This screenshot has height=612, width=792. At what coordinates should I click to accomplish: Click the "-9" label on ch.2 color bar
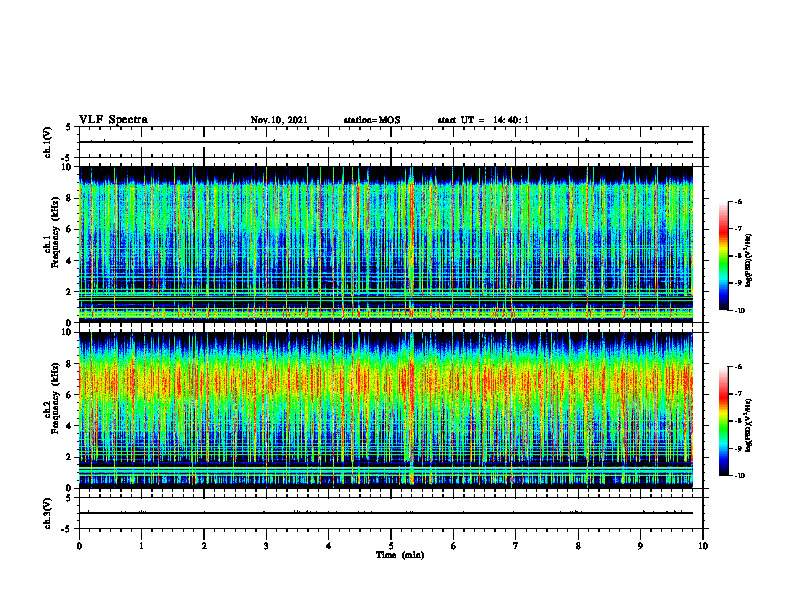(738, 448)
